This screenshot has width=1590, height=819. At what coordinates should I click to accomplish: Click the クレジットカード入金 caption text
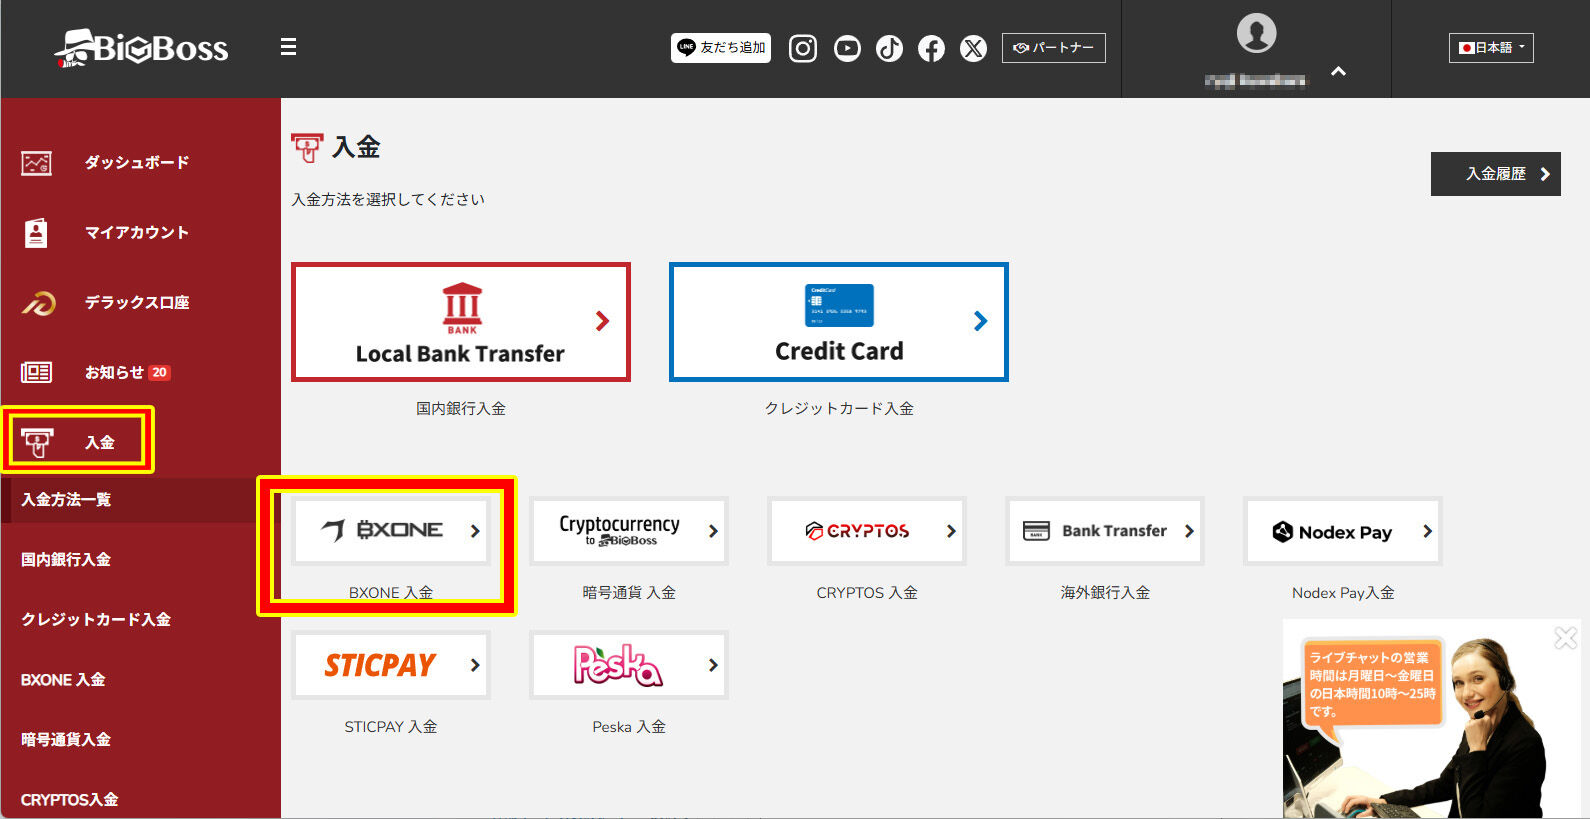point(839,408)
